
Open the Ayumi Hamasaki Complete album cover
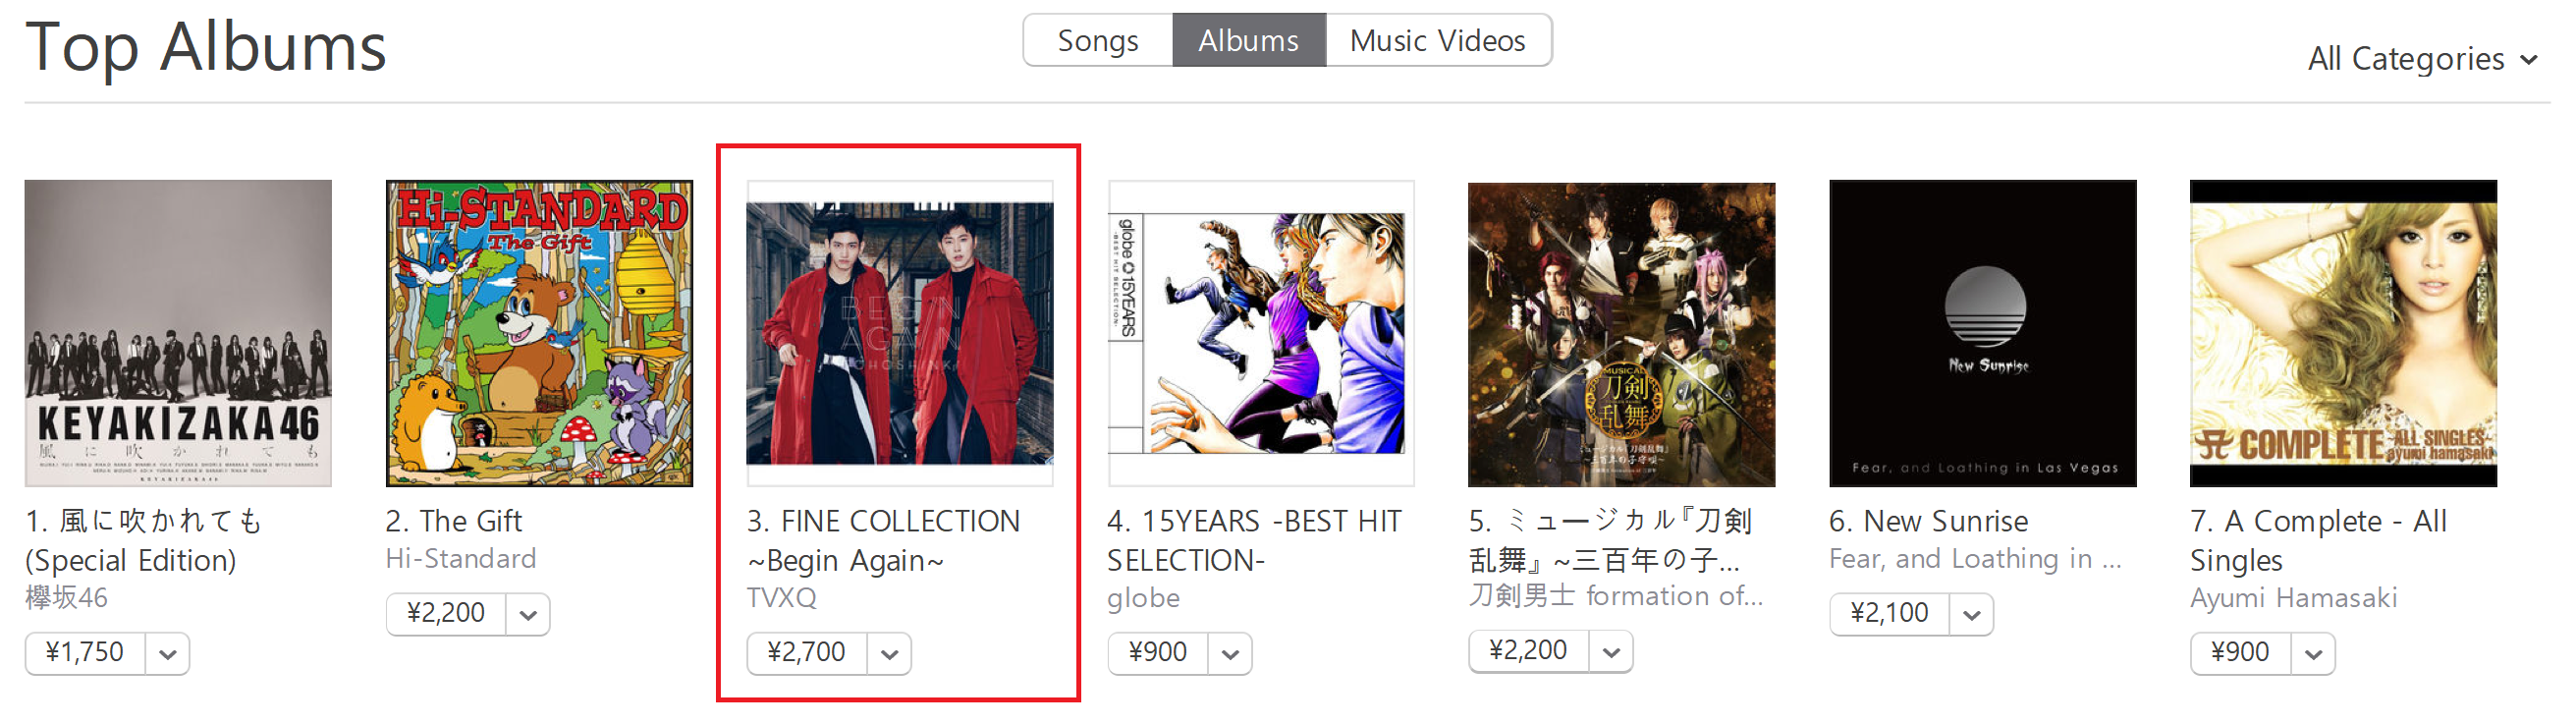click(2344, 333)
